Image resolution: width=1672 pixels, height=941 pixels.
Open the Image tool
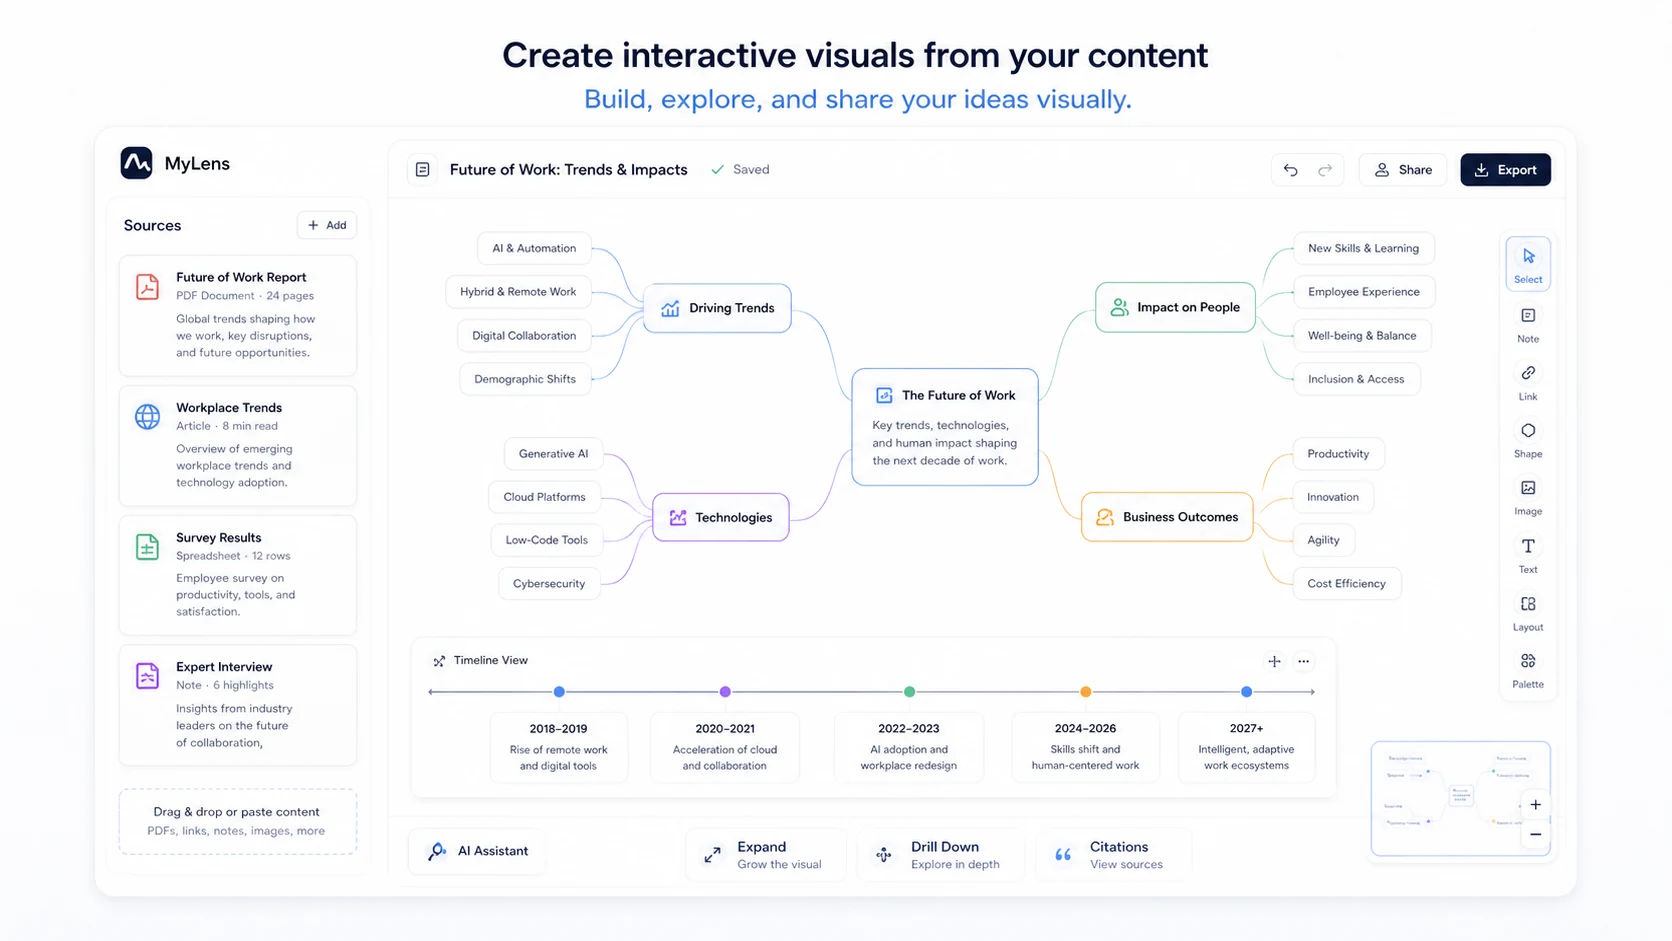(1528, 496)
